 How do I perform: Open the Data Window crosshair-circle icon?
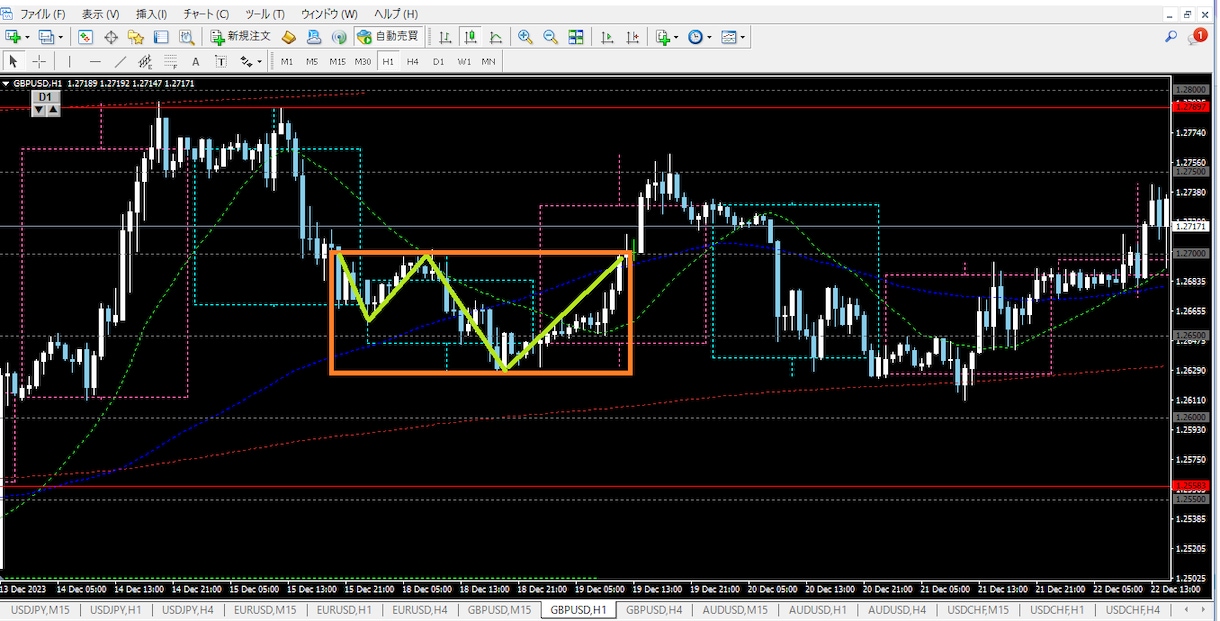click(111, 37)
